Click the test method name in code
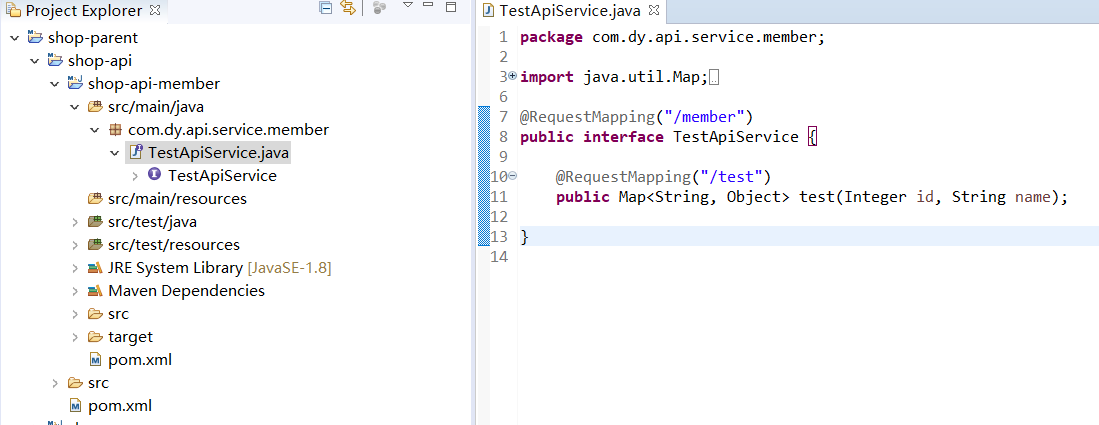The width and height of the screenshot is (1099, 425). coord(817,197)
